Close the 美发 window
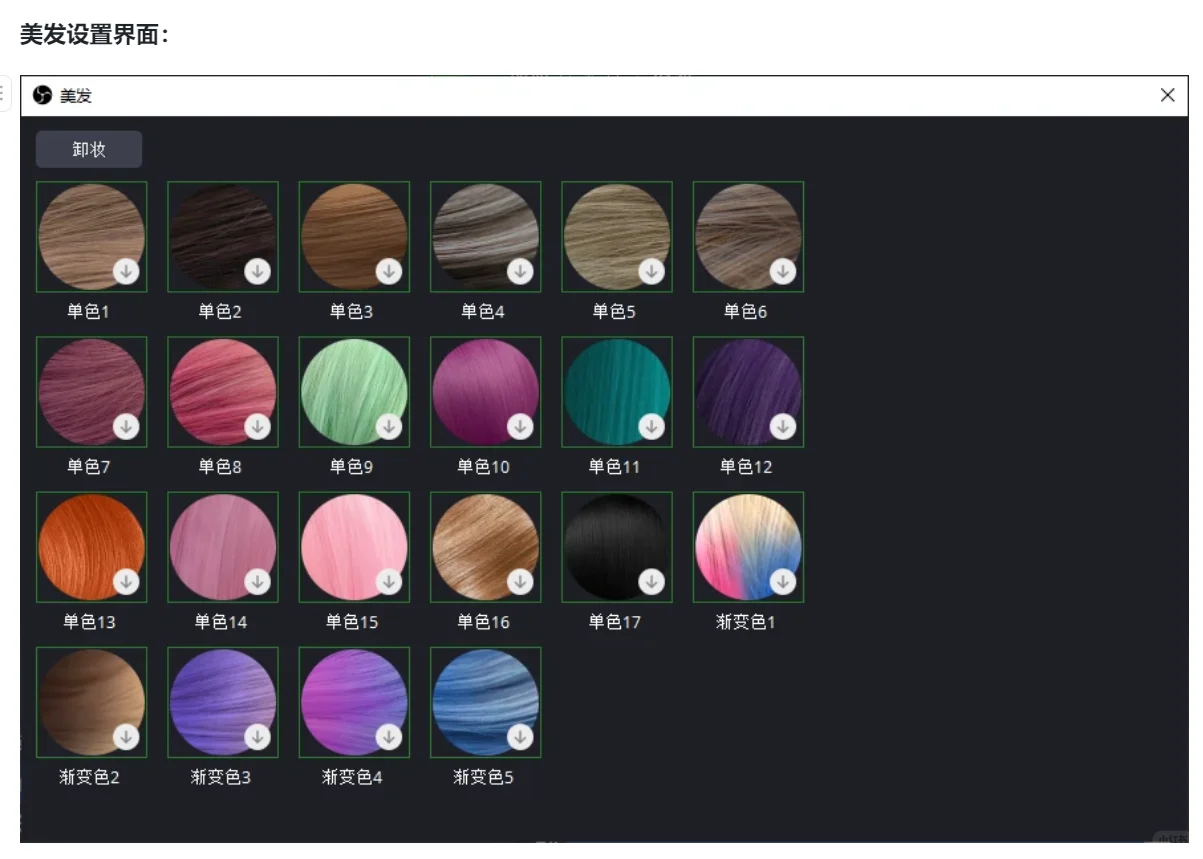The height and width of the screenshot is (859, 1203). tap(1167, 95)
